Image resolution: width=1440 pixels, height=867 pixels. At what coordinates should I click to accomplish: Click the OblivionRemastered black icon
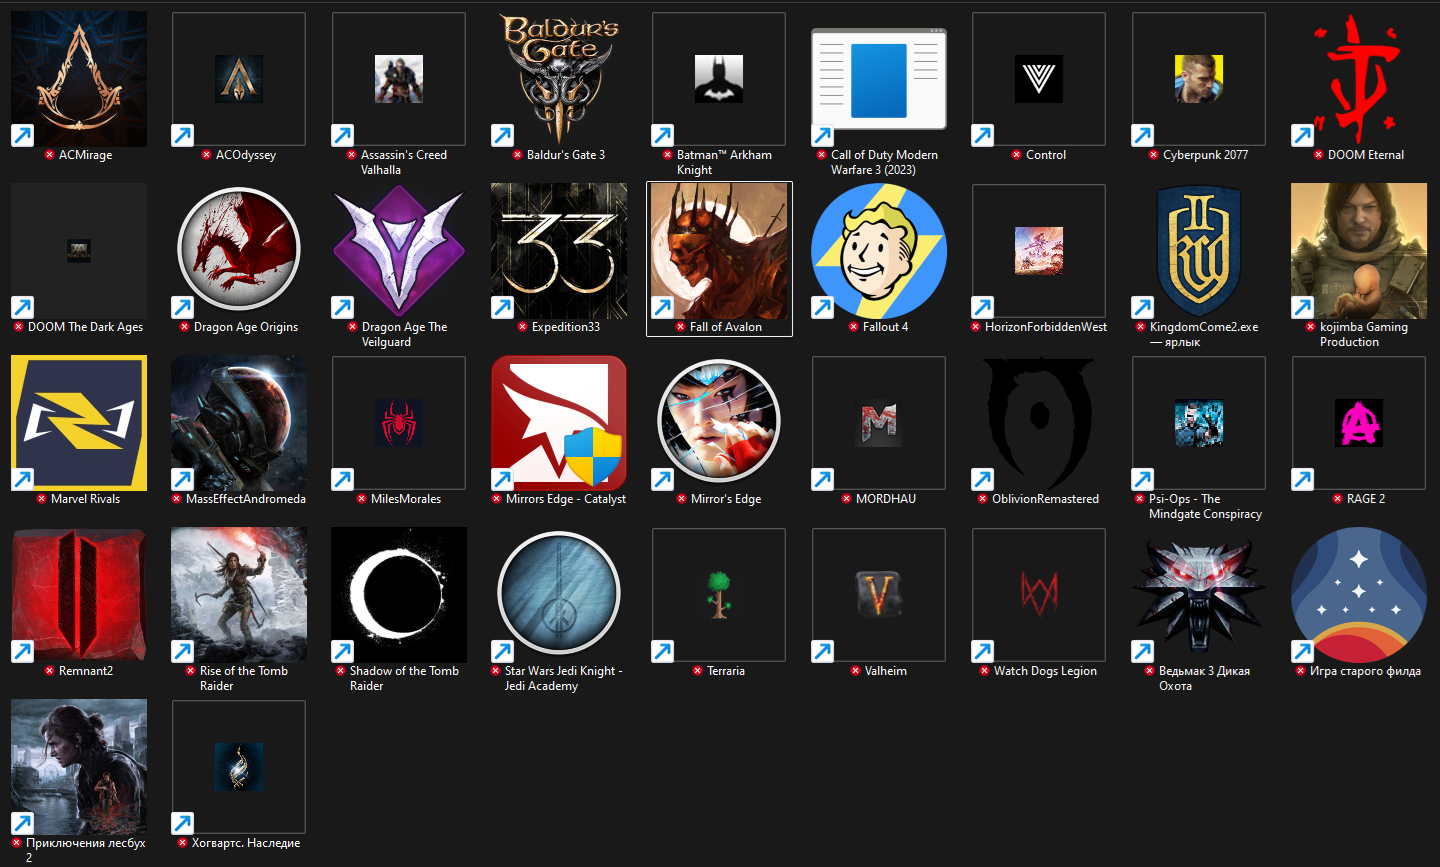pos(1039,423)
